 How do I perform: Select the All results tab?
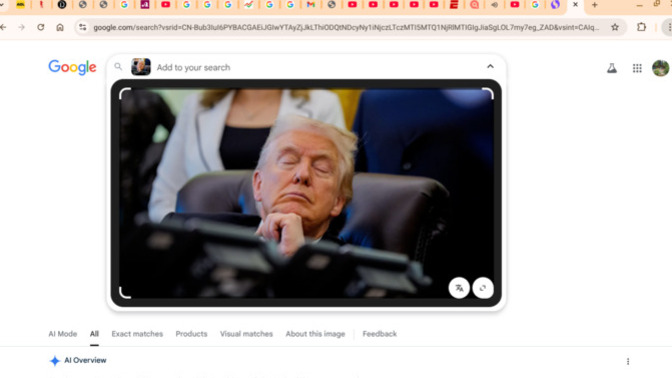pos(94,334)
